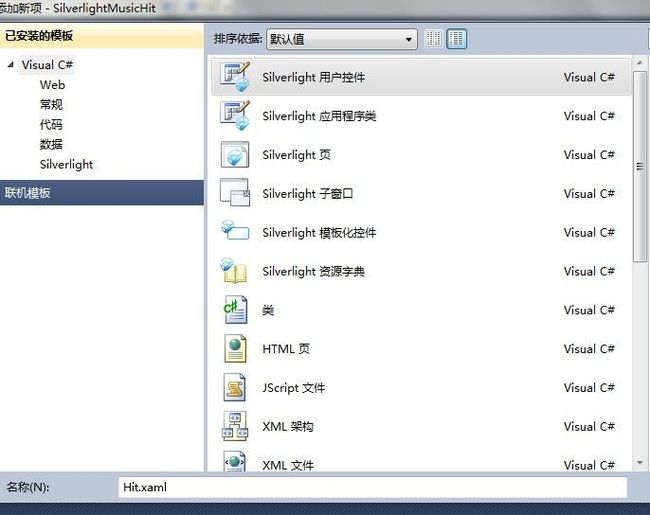Select the Silverlight 应用程序类 template icon
Image resolution: width=650 pixels, height=515 pixels.
click(235, 116)
